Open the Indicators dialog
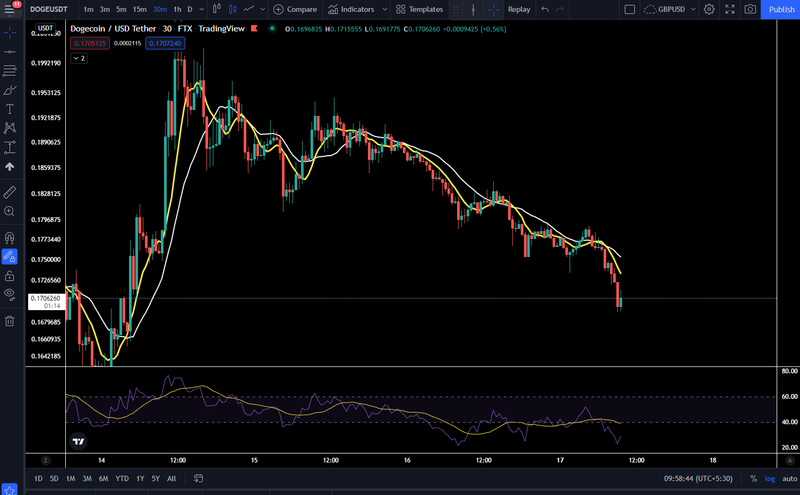800x495 pixels. point(352,9)
